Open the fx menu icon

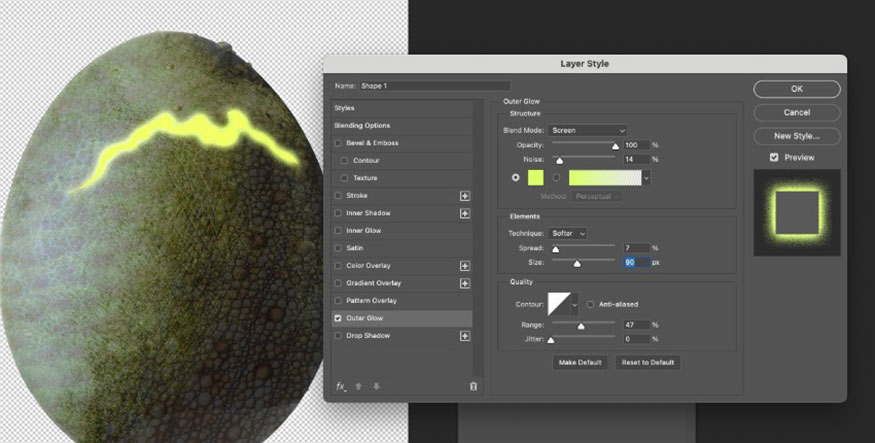point(340,386)
